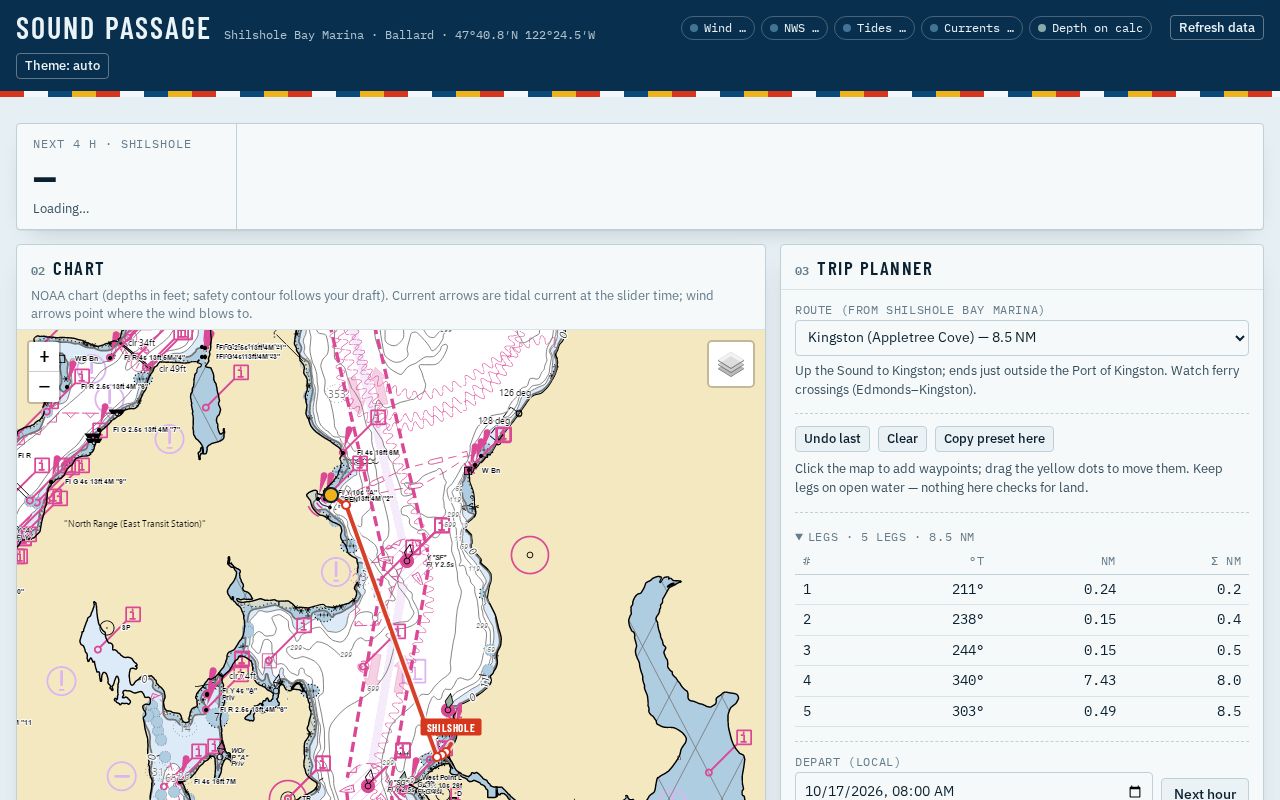Open the calendar picker in Depart field
The width and height of the screenshot is (1280, 800).
coord(1135,792)
